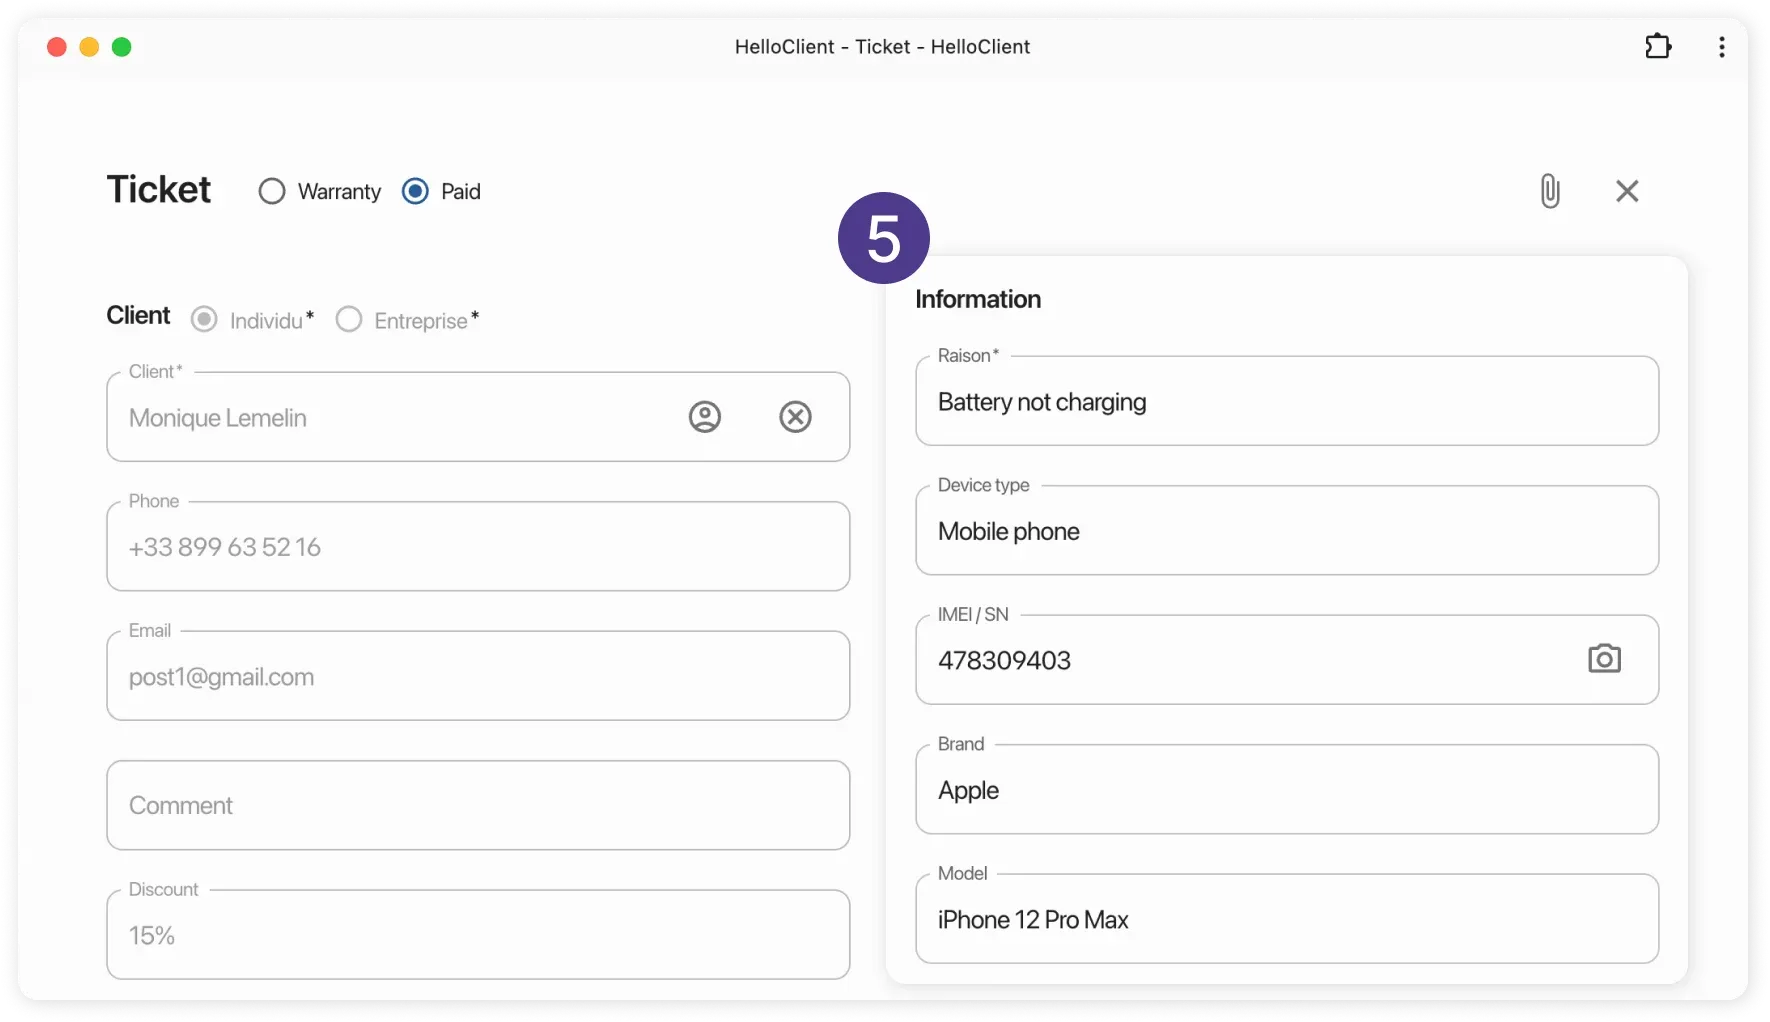The height and width of the screenshot is (1022, 1770).
Task: Clear the selected client with circled X
Action: [795, 417]
